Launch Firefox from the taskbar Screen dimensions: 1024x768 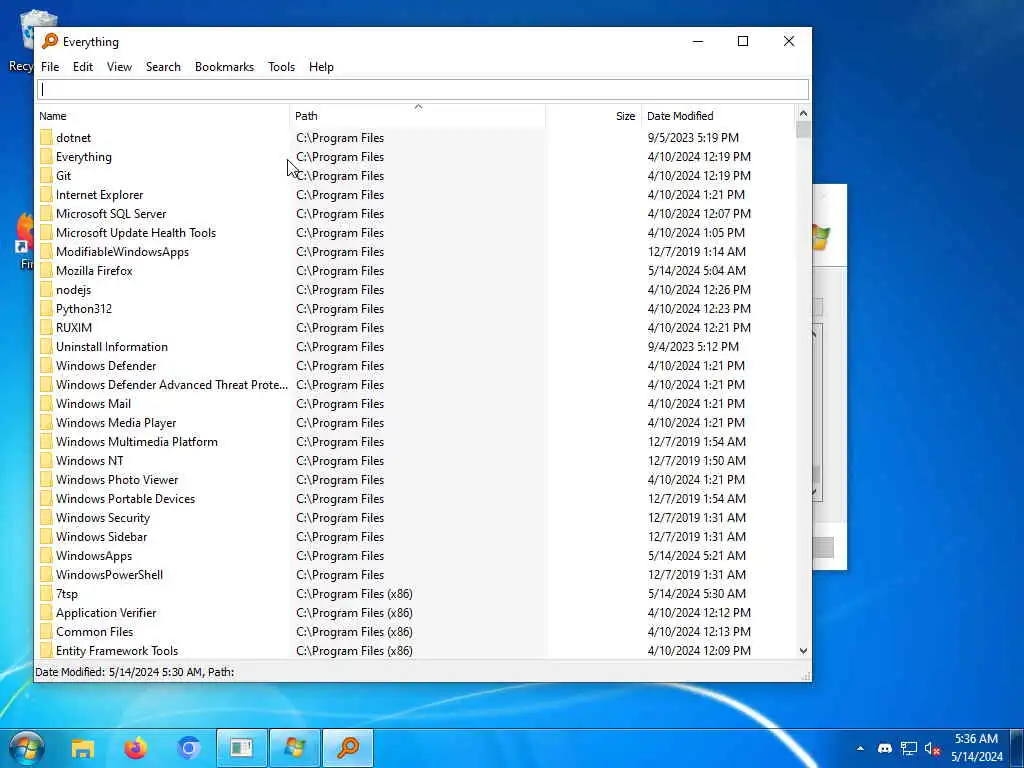pyautogui.click(x=136, y=748)
